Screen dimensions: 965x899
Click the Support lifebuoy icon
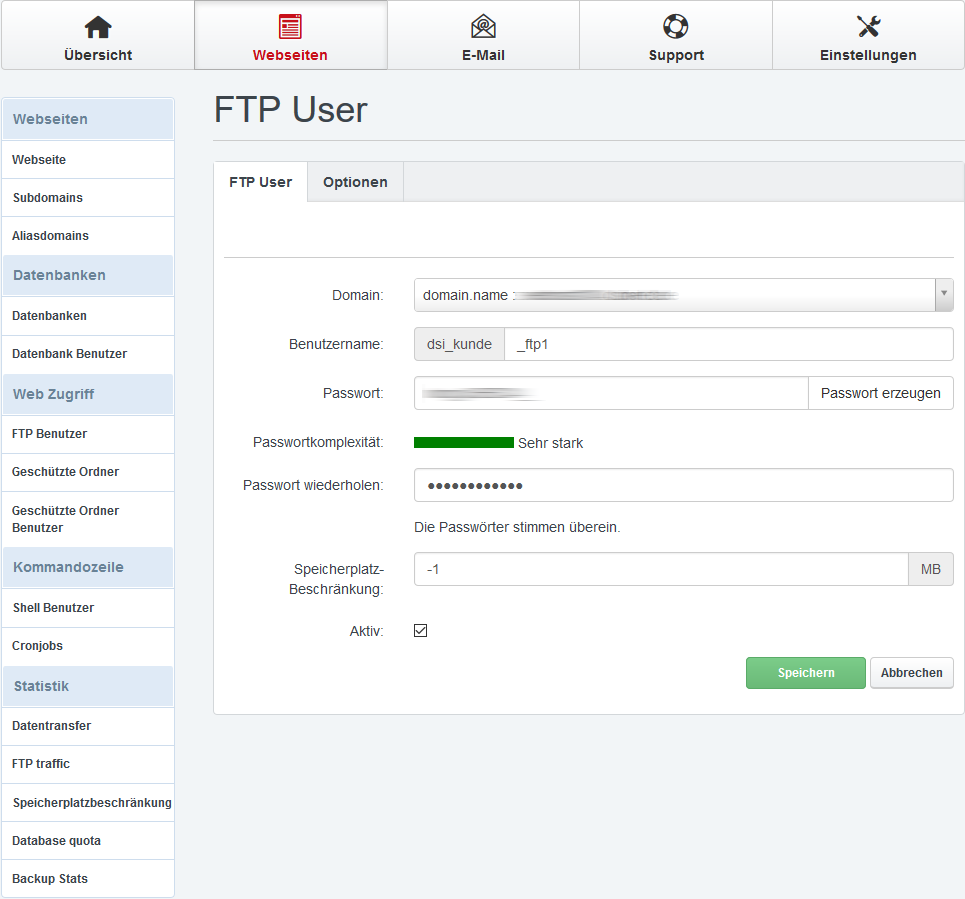(676, 27)
